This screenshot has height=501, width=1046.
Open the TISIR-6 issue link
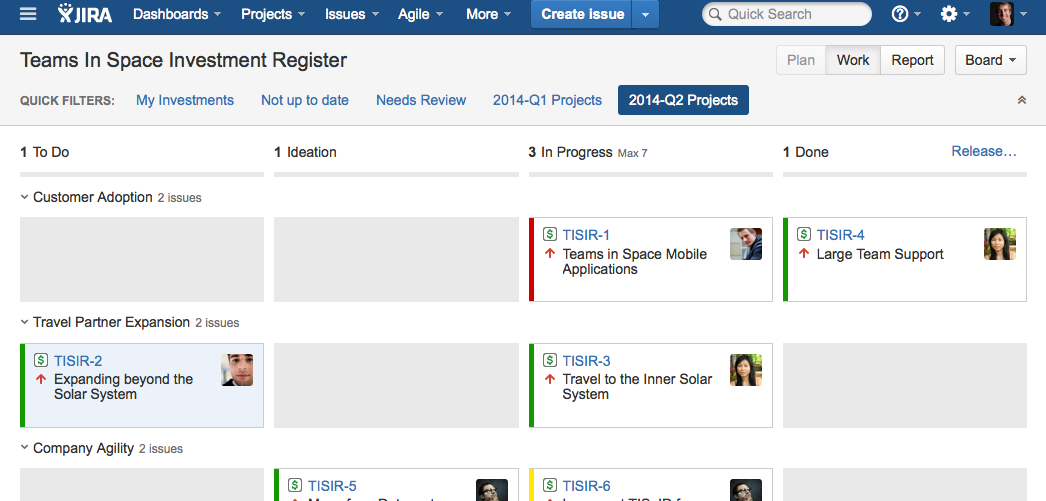[586, 486]
